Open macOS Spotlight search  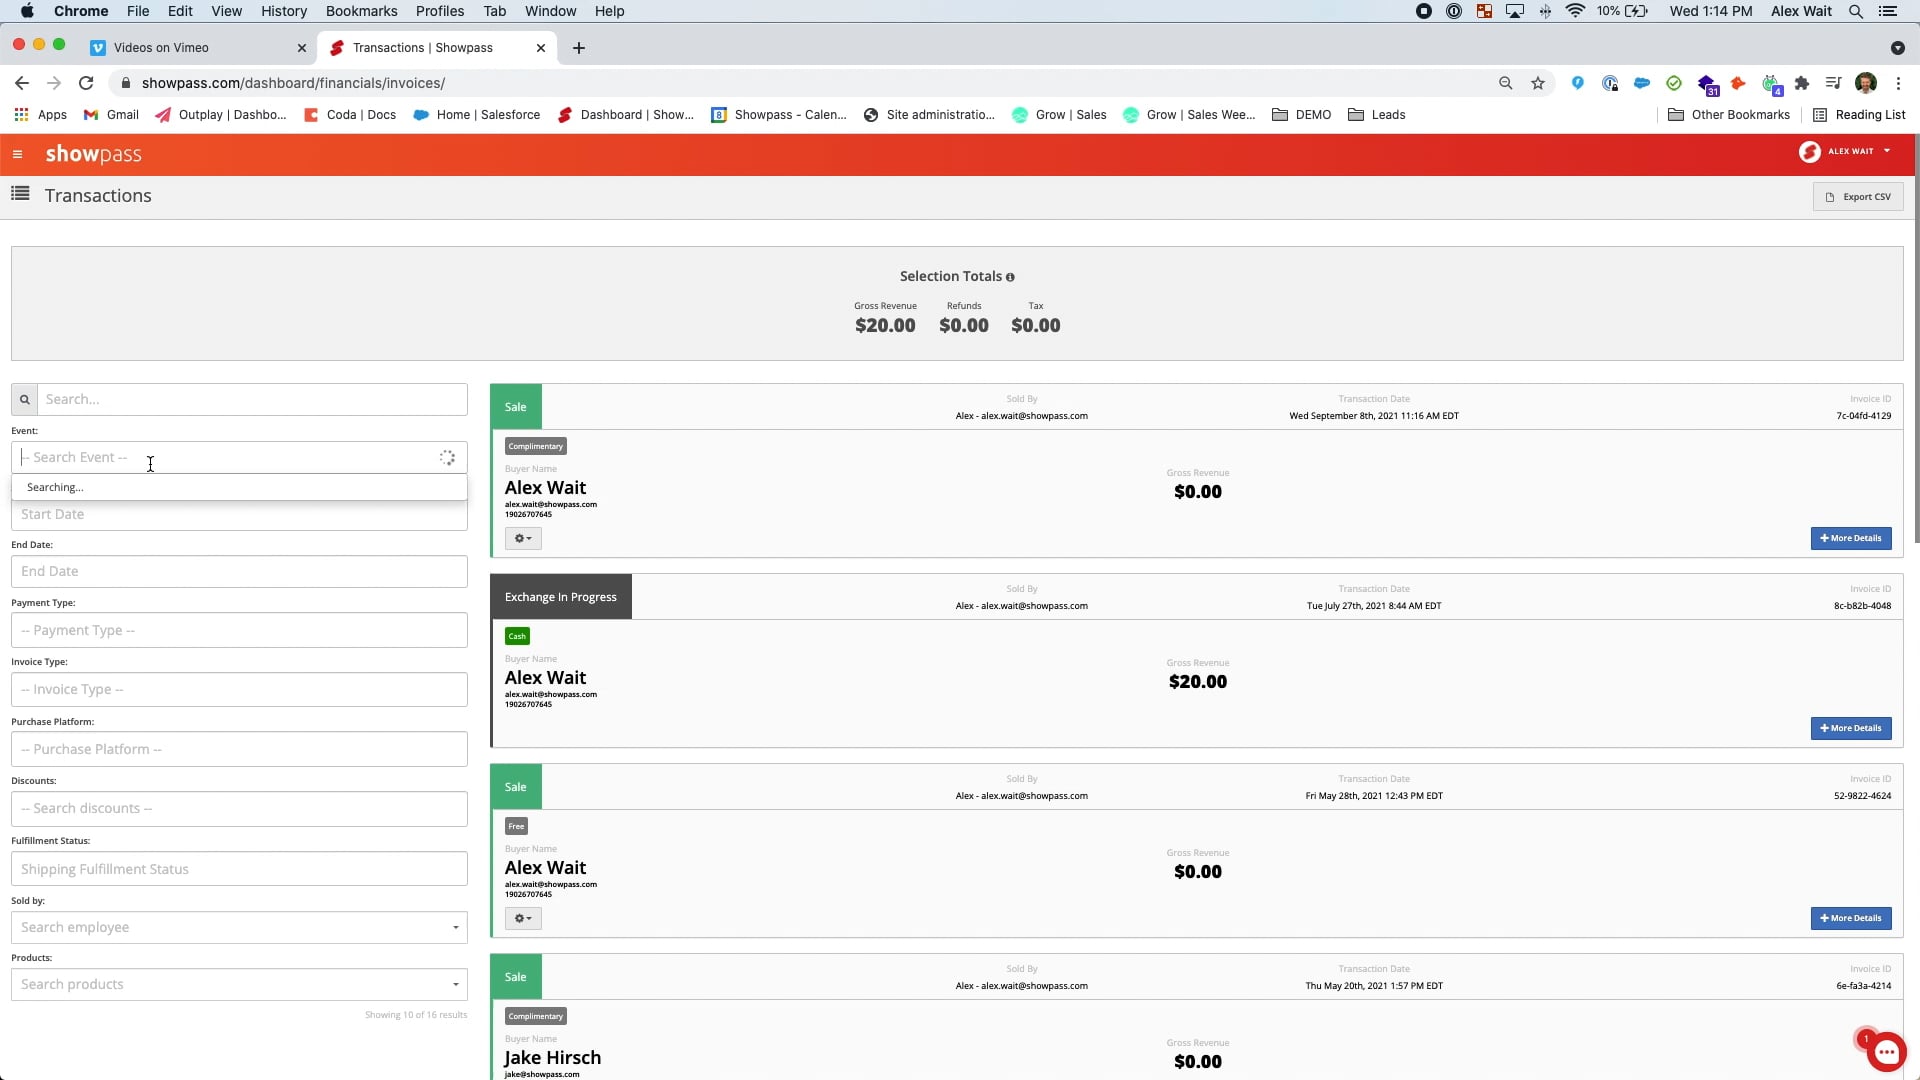pos(1855,11)
